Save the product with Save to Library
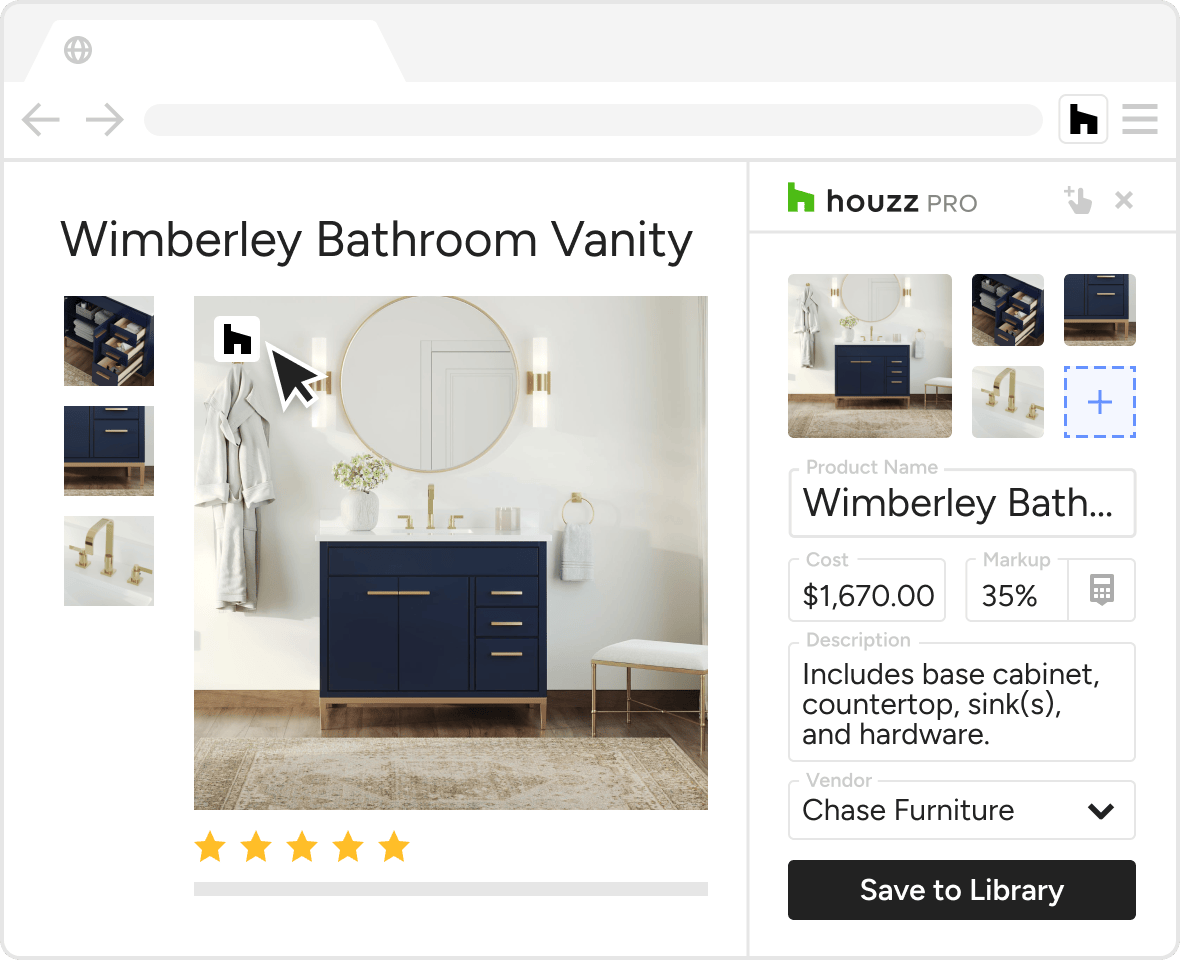 coord(962,890)
